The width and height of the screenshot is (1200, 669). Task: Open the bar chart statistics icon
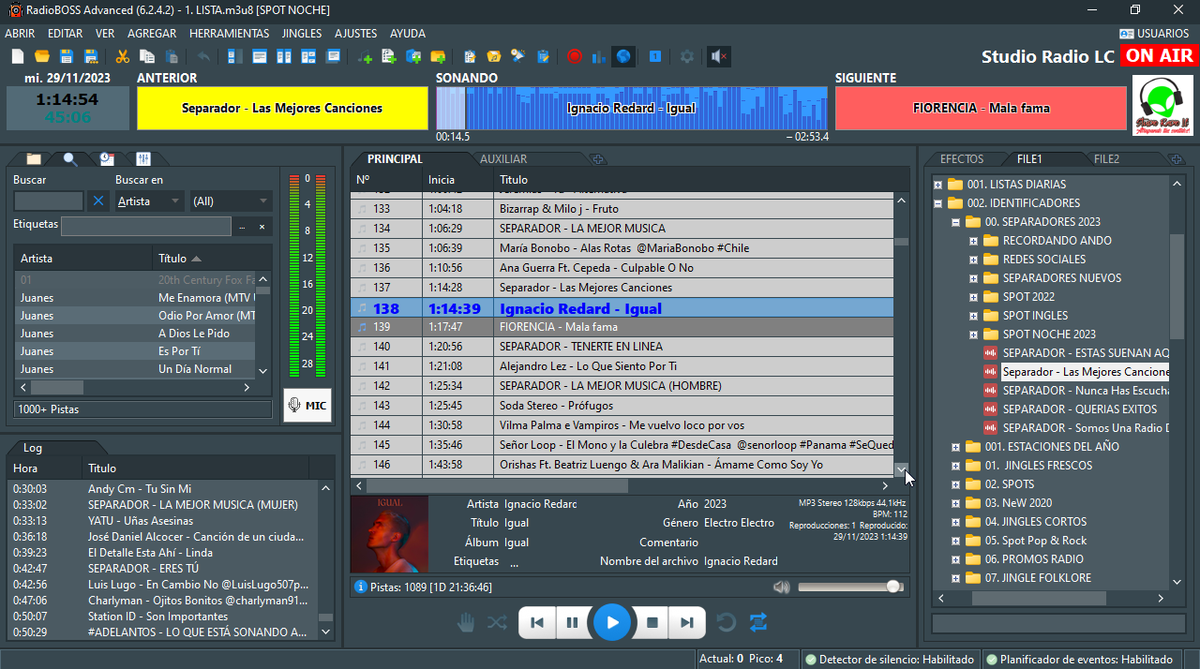click(x=598, y=57)
